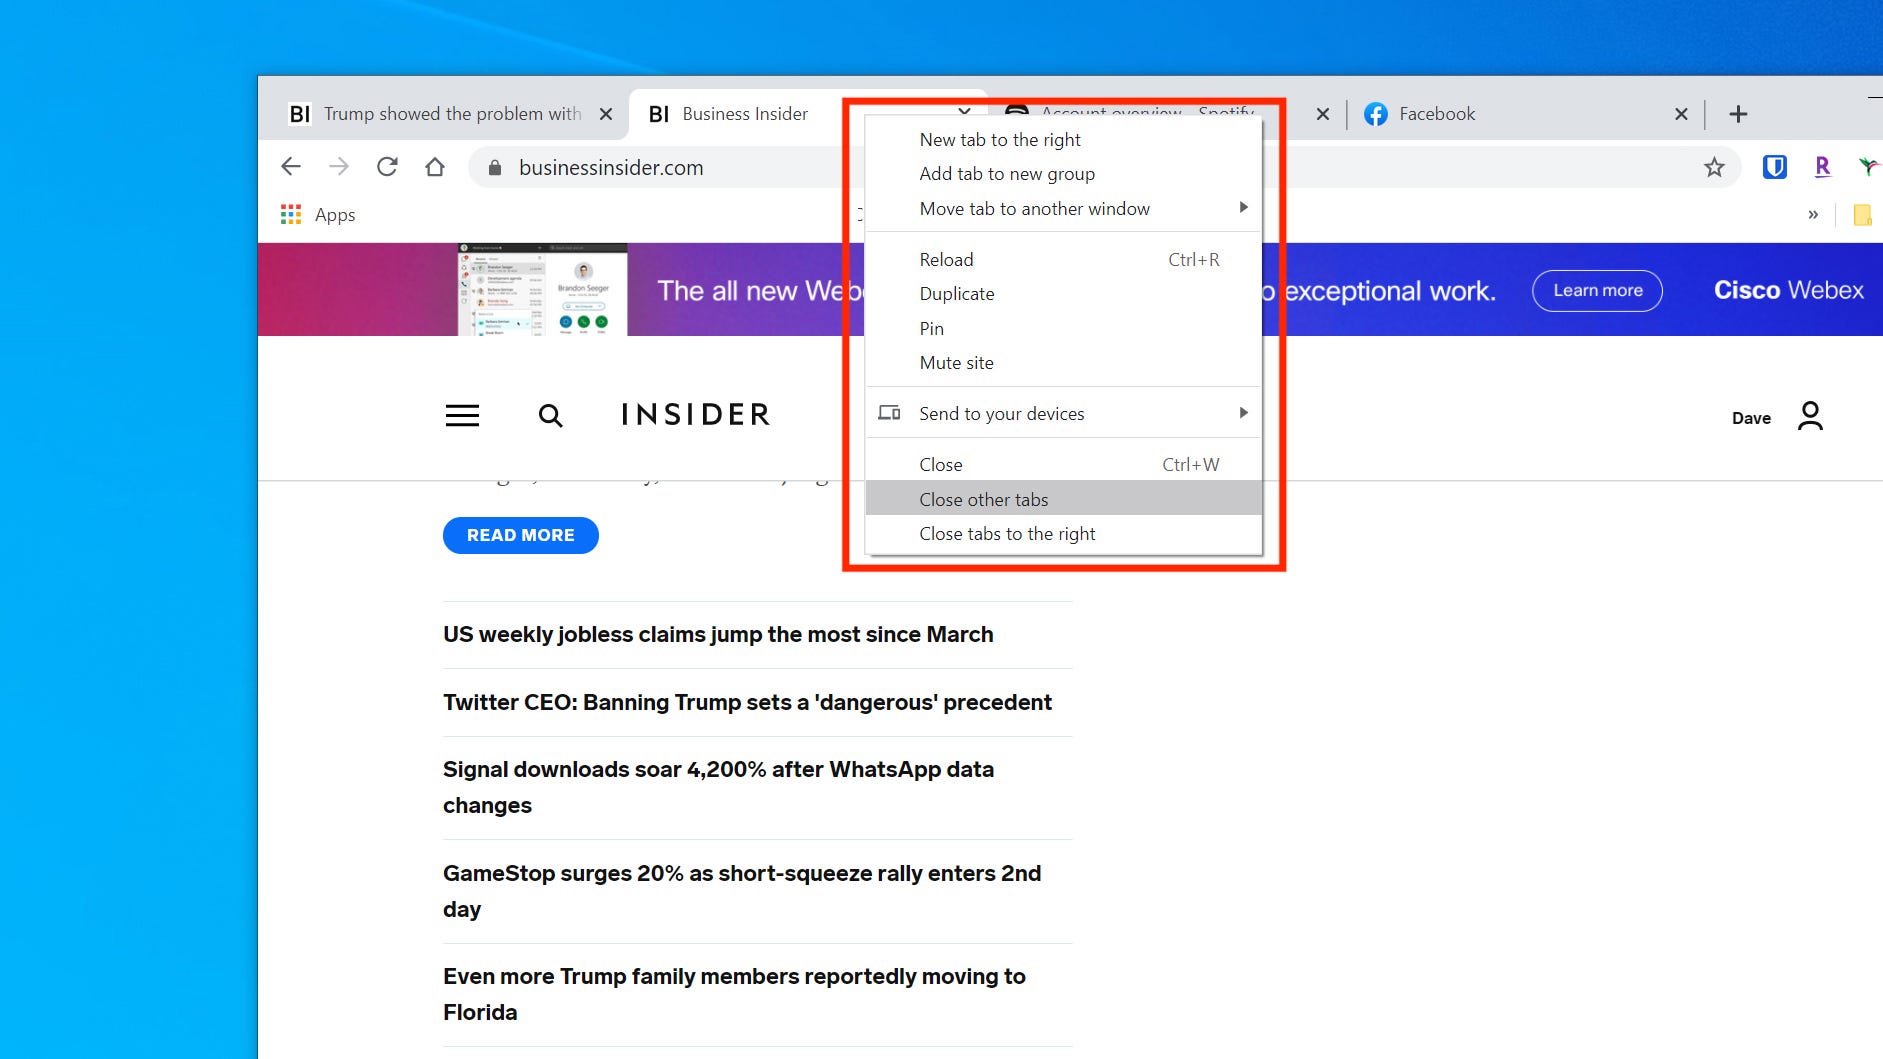
Task: Open the home page icon
Action: (435, 167)
